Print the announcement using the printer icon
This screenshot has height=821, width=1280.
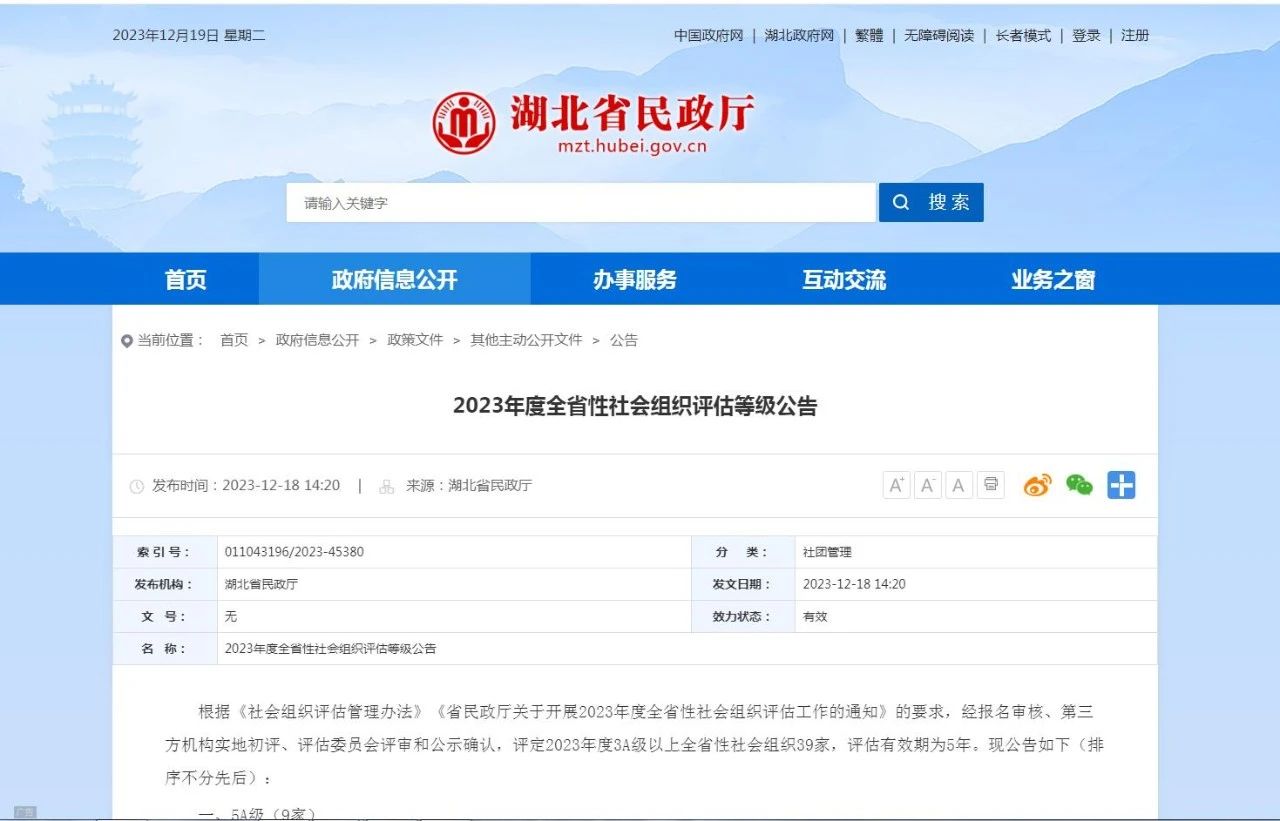point(990,486)
